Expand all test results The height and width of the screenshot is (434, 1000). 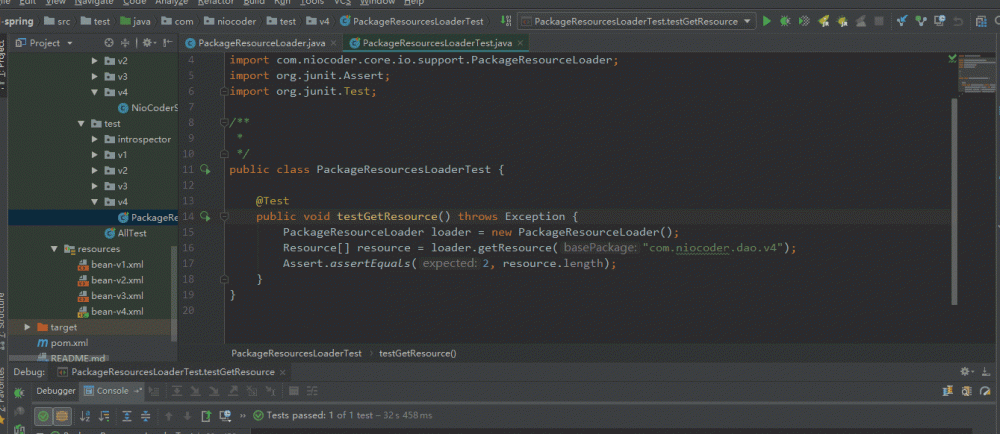pos(127,416)
